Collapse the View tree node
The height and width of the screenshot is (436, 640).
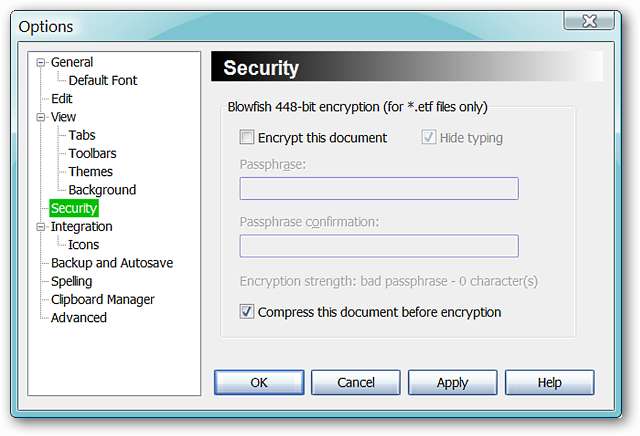41,117
